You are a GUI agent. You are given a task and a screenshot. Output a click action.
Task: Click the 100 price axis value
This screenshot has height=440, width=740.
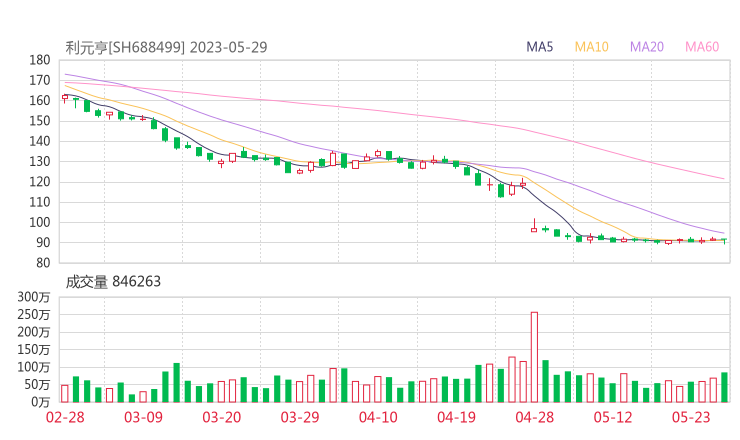tap(40, 222)
